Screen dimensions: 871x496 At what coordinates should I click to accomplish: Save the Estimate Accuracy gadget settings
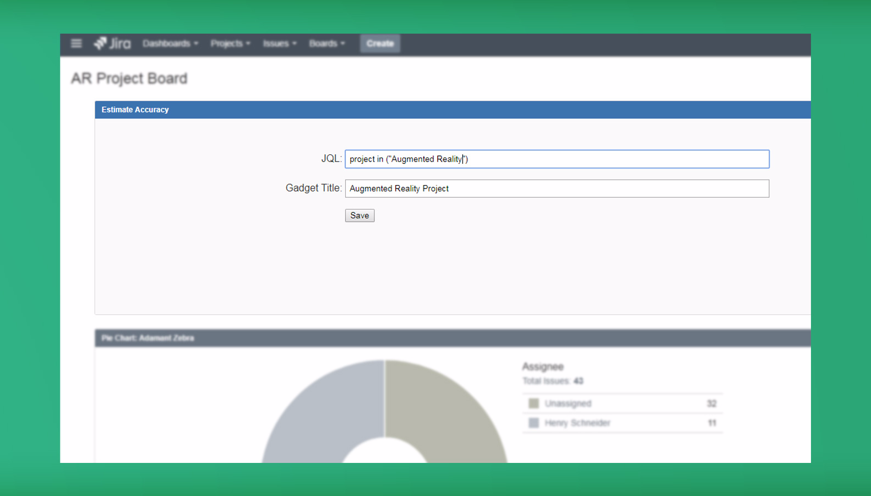[x=359, y=216]
